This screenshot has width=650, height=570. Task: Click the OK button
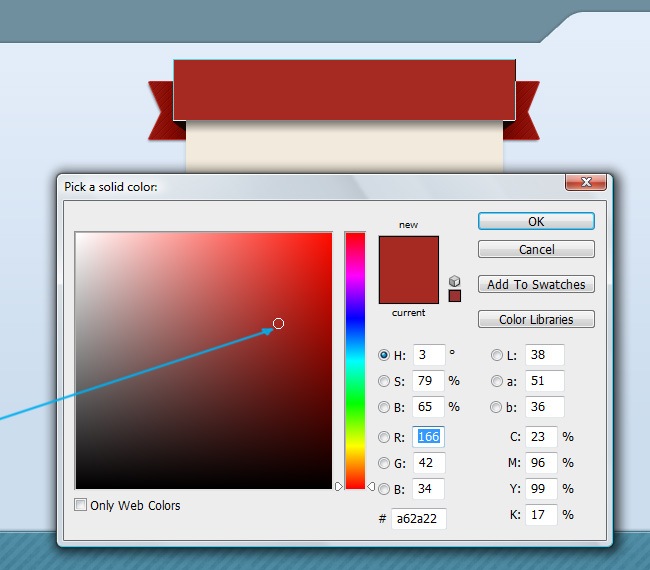536,221
